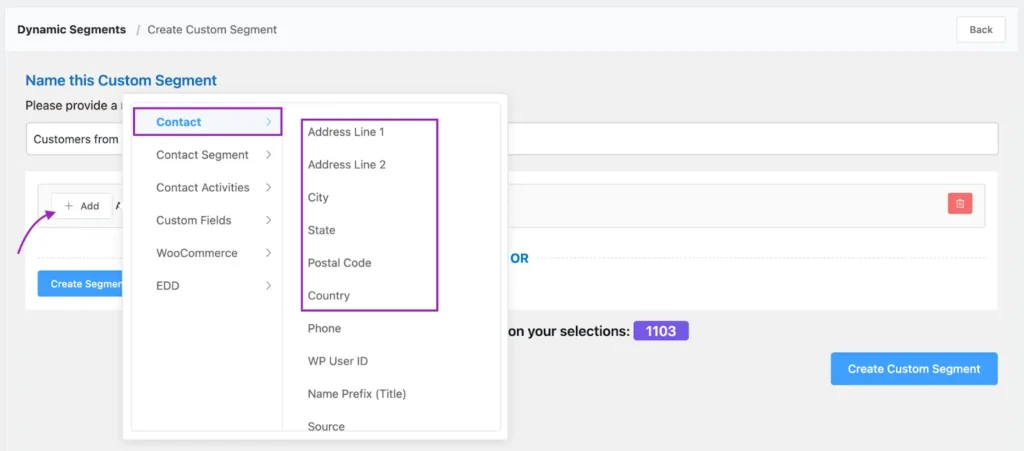Screen dimensions: 1024x451
Task: Choose State from the field list
Action: pyautogui.click(x=321, y=230)
